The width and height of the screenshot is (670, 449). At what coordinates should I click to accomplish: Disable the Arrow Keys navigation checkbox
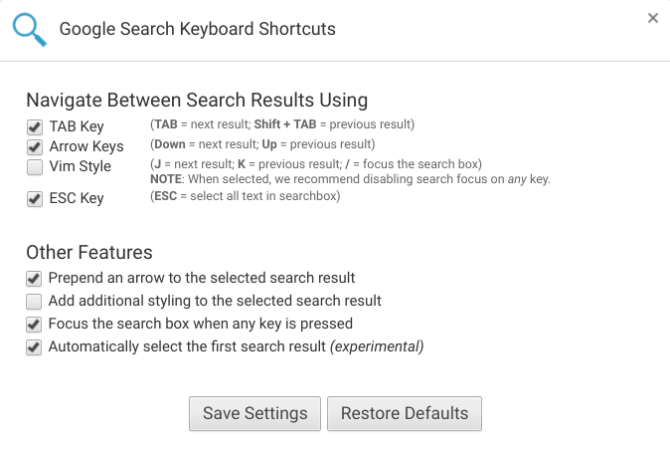point(35,148)
